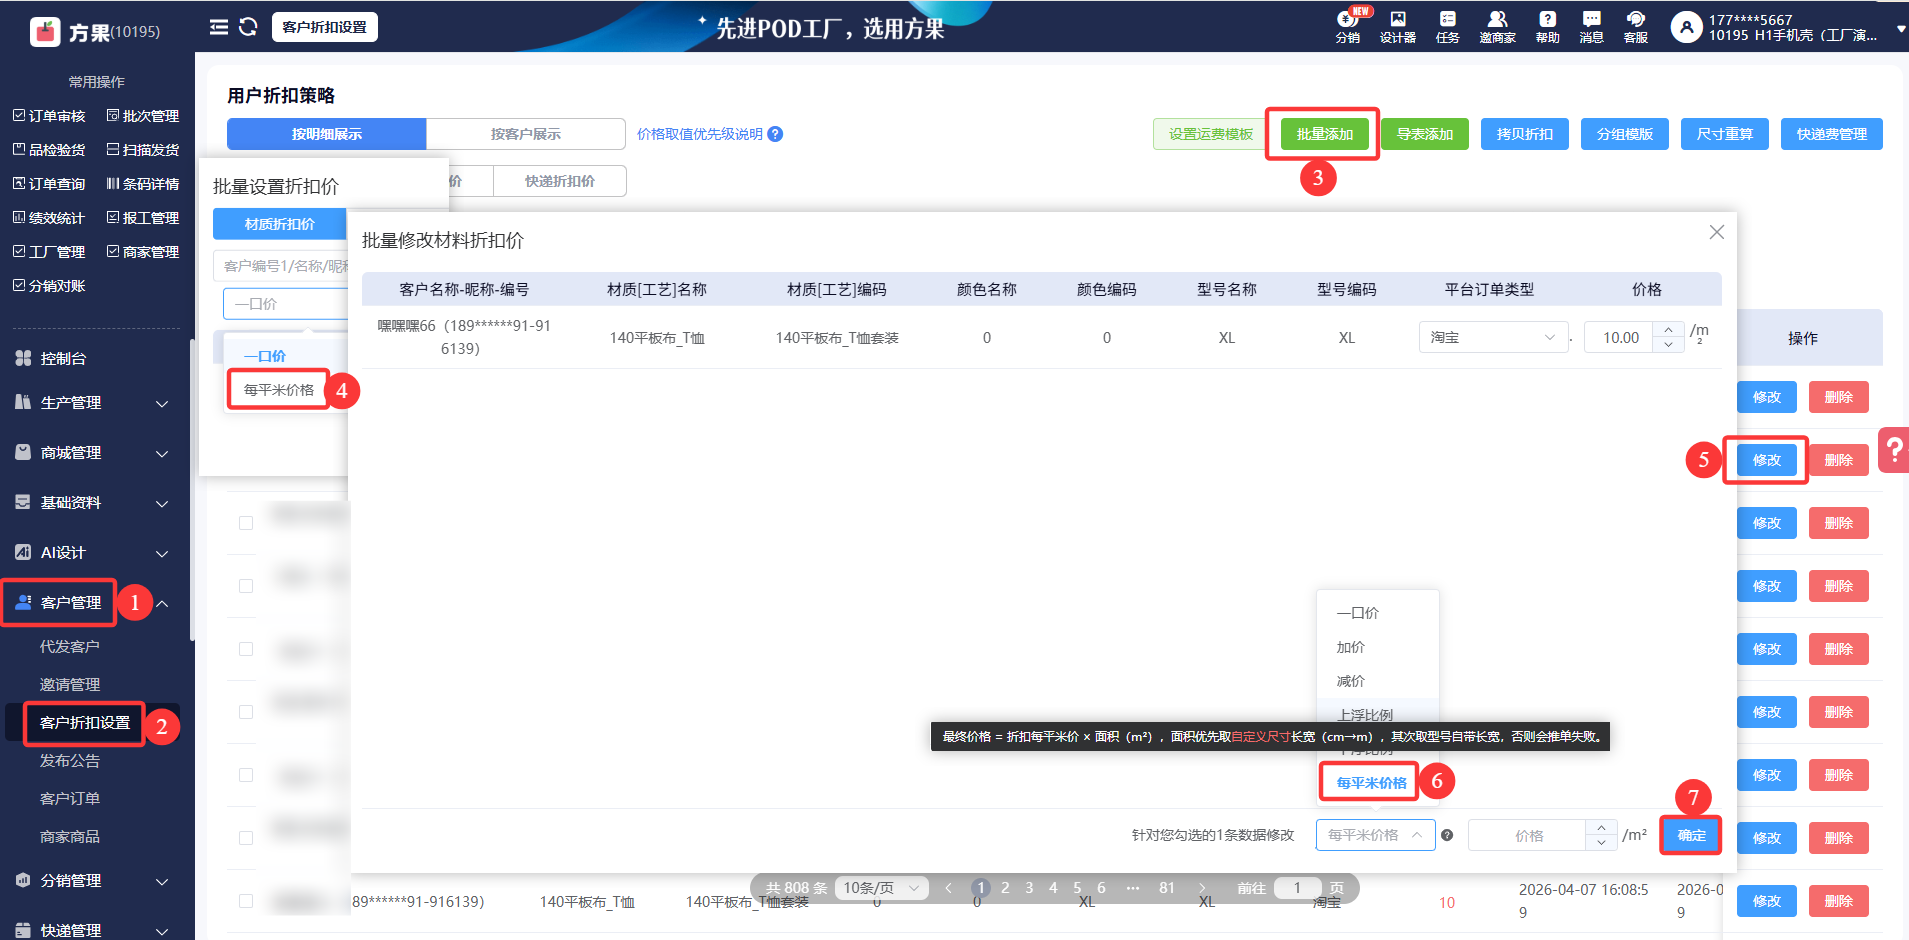Focus the footer 价格 input field
The height and width of the screenshot is (940, 1909).
pyautogui.click(x=1528, y=835)
